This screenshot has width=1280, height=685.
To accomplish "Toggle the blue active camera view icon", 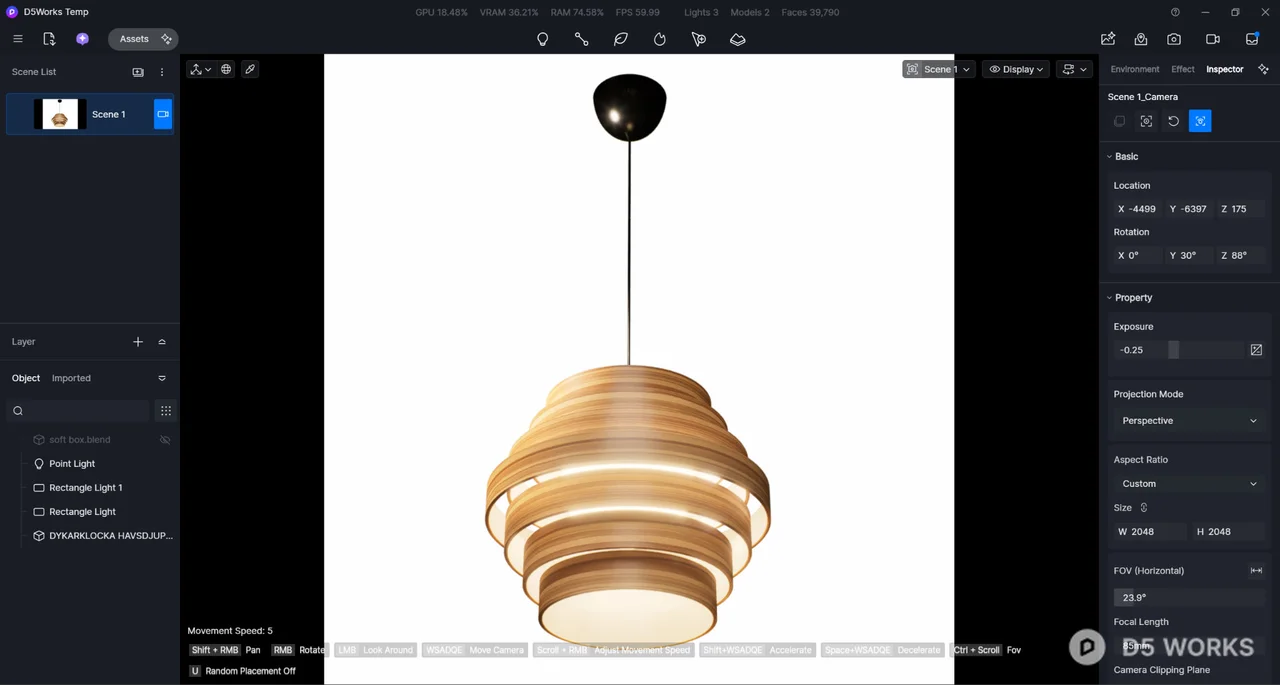I will [1200, 121].
